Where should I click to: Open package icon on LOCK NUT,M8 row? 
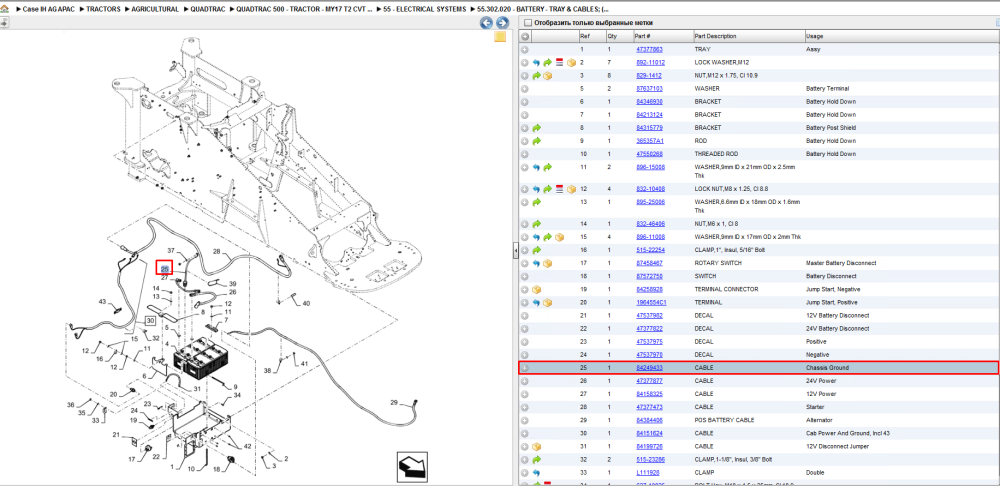click(x=571, y=189)
